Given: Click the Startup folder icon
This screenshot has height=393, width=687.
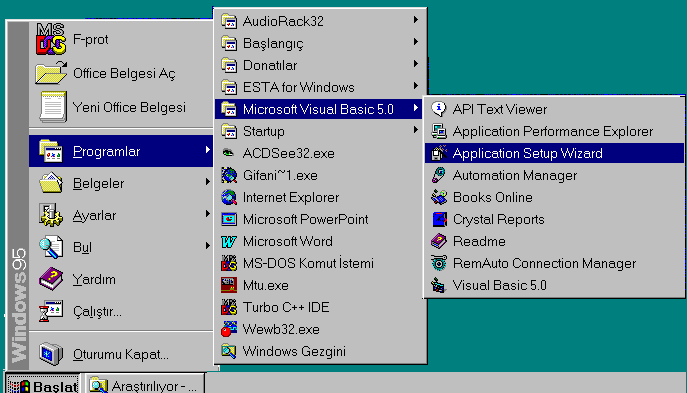Looking at the screenshot, I should pos(229,131).
